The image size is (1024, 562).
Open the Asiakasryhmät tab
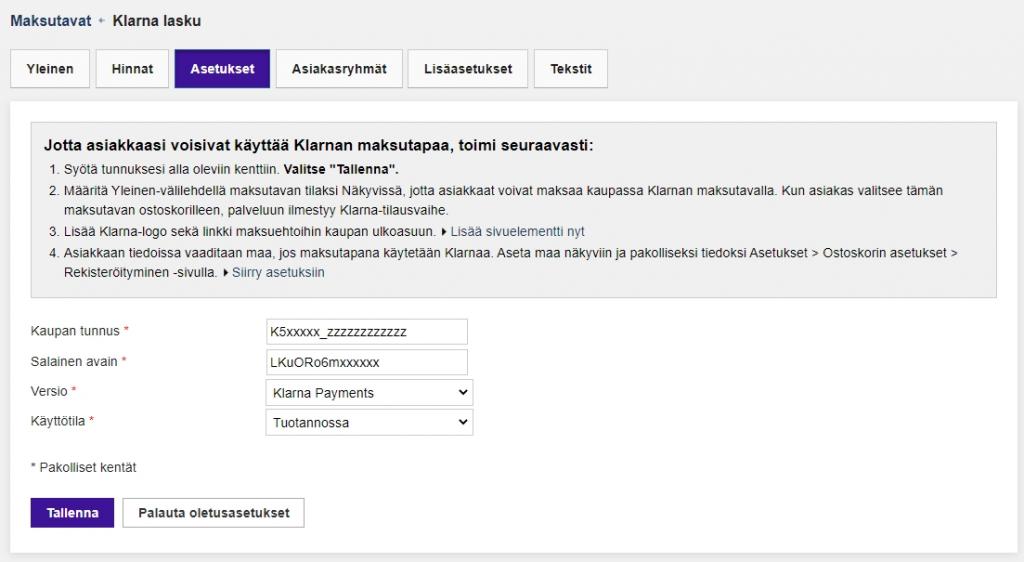pyautogui.click(x=339, y=69)
